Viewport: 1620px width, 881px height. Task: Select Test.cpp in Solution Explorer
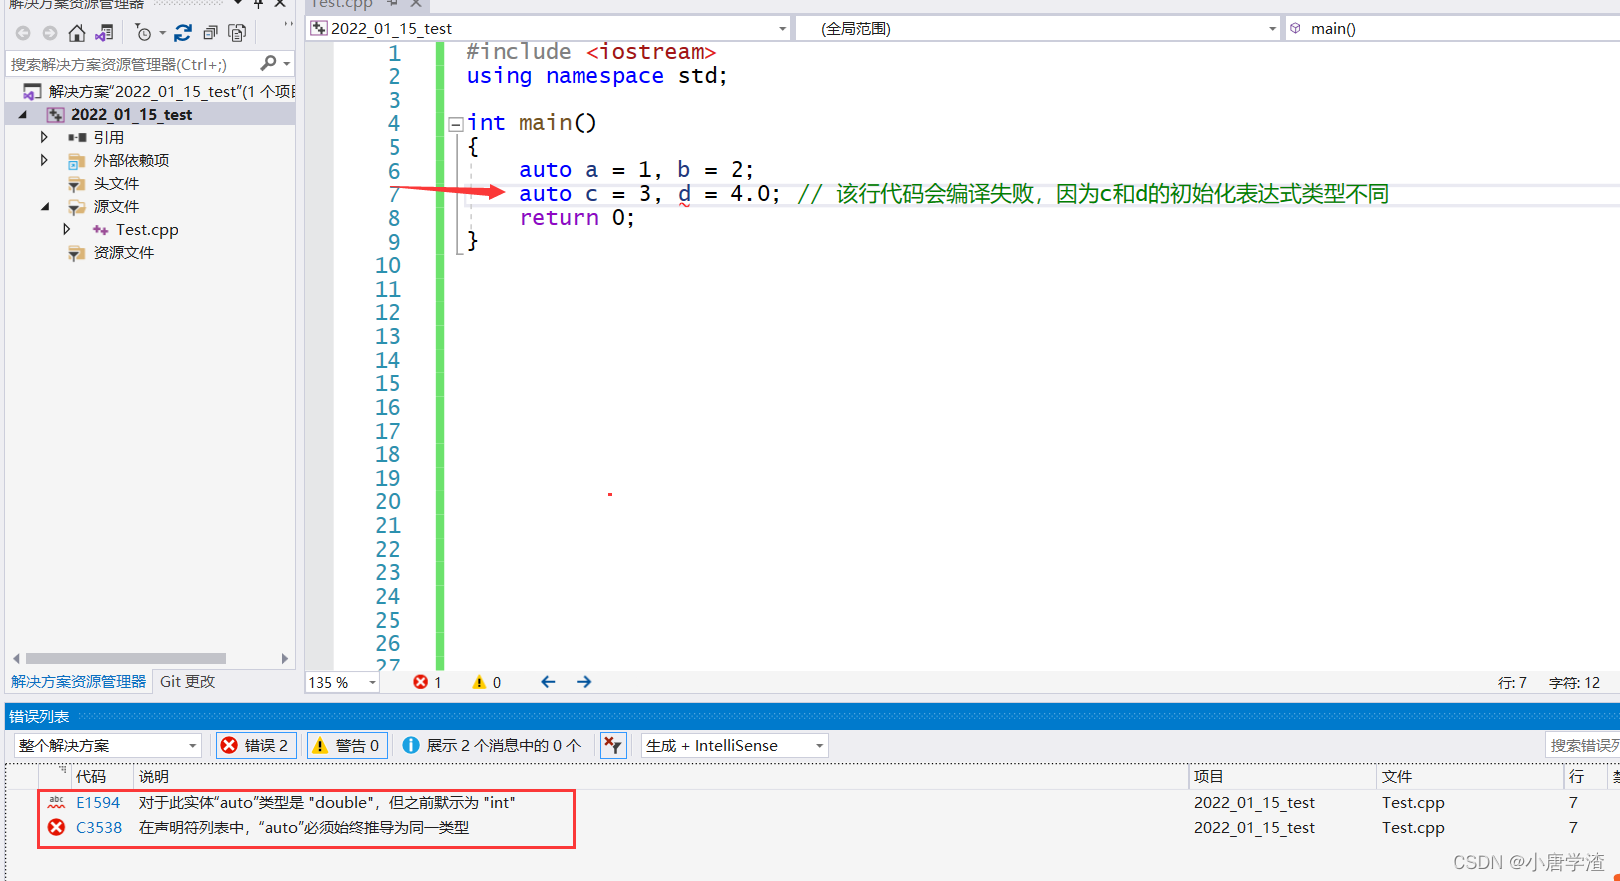click(147, 229)
